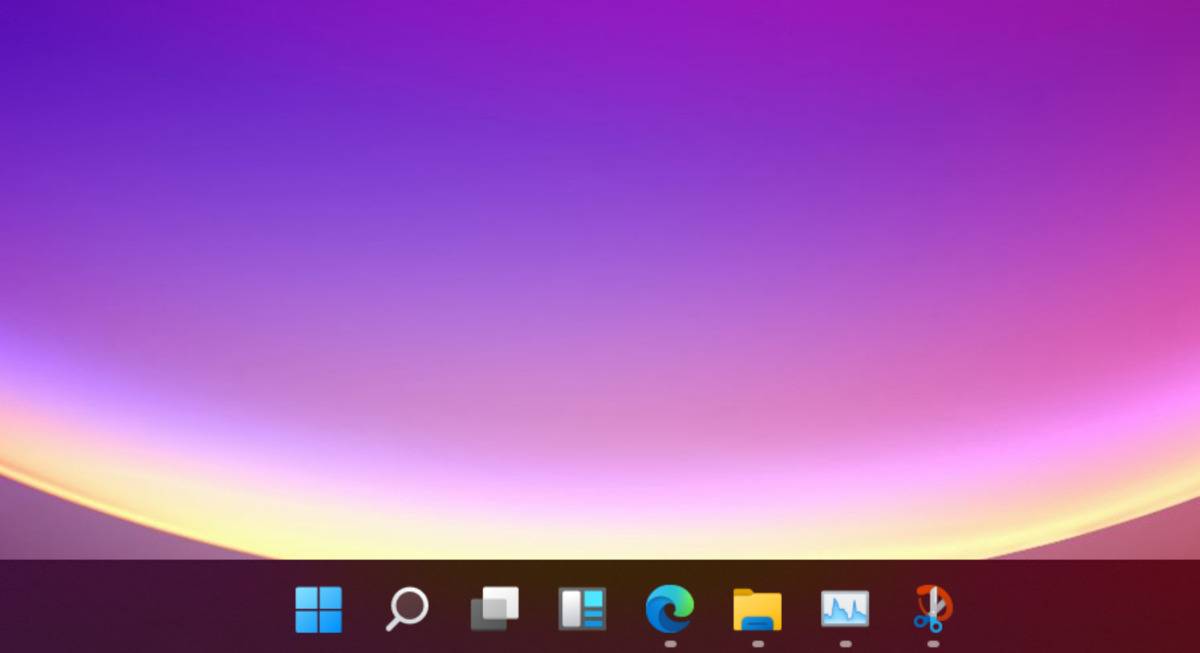The image size is (1200, 653).
Task: Click the blue Windows logo
Action: pos(319,607)
